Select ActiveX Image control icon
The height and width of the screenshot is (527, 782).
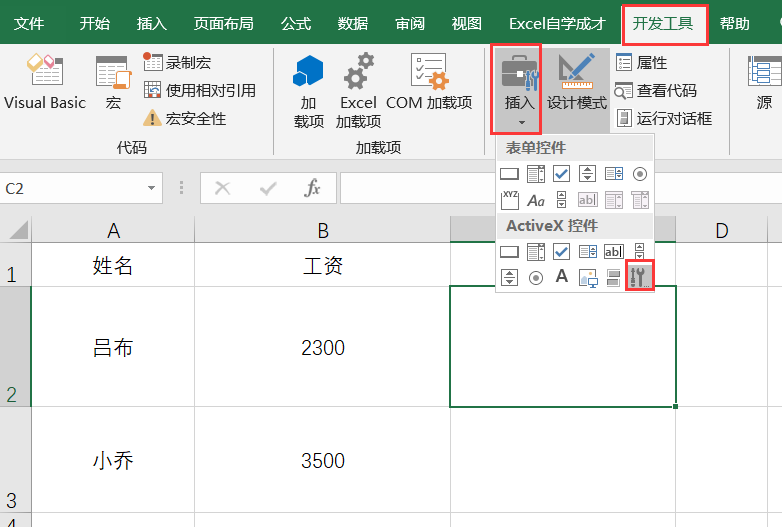point(588,278)
